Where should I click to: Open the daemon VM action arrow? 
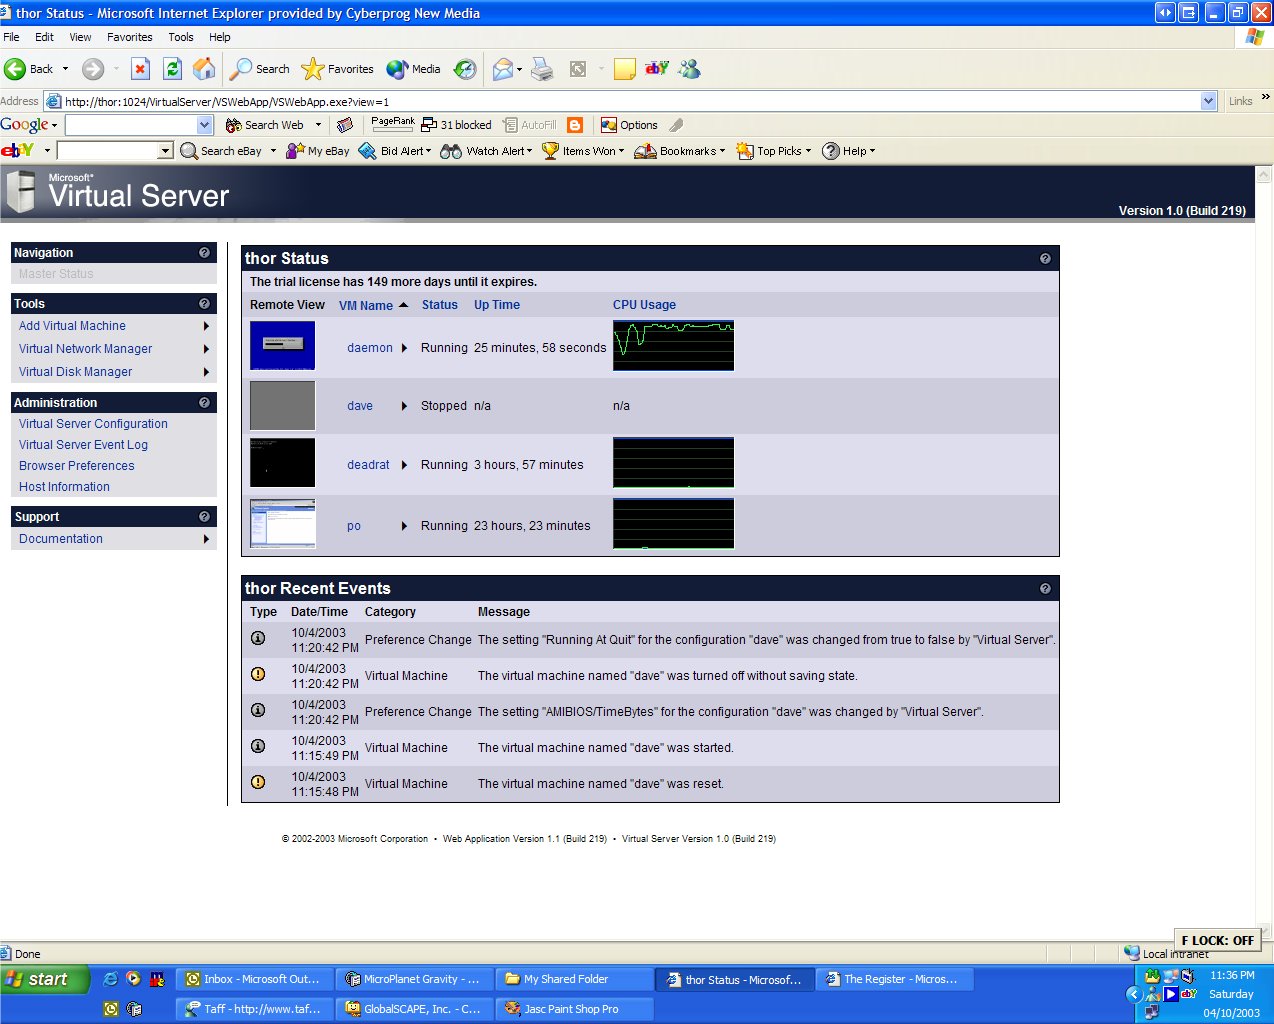tap(404, 348)
